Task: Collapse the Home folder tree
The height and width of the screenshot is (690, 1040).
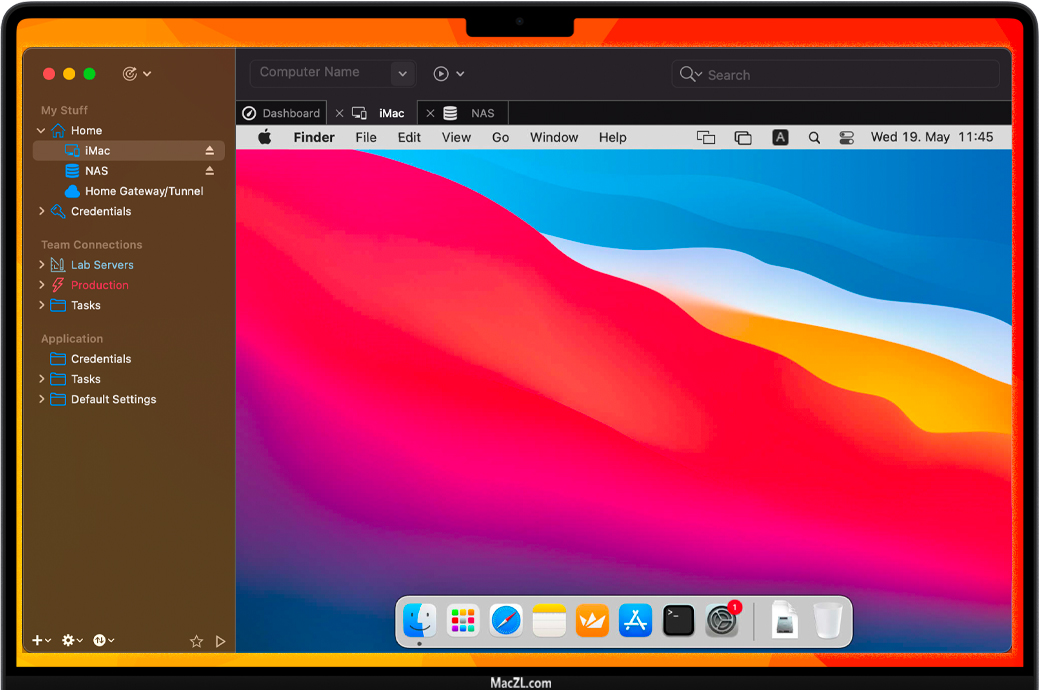Action: pyautogui.click(x=41, y=131)
